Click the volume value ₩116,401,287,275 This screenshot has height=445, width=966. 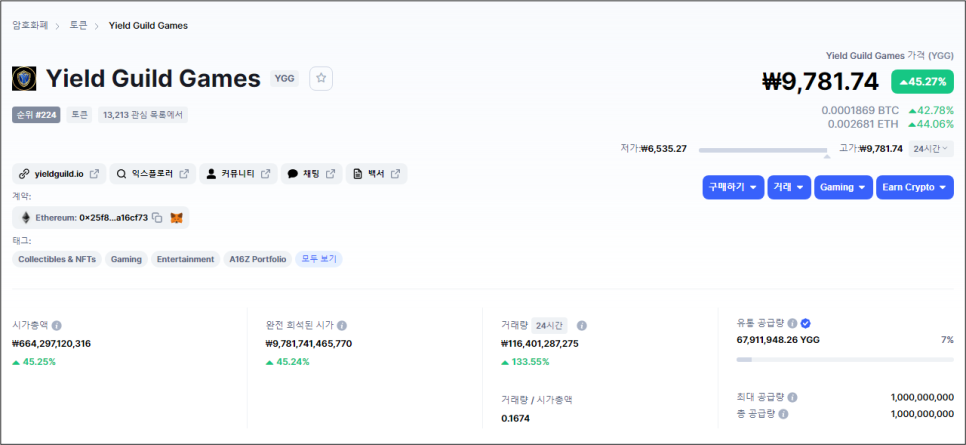pyautogui.click(x=540, y=344)
